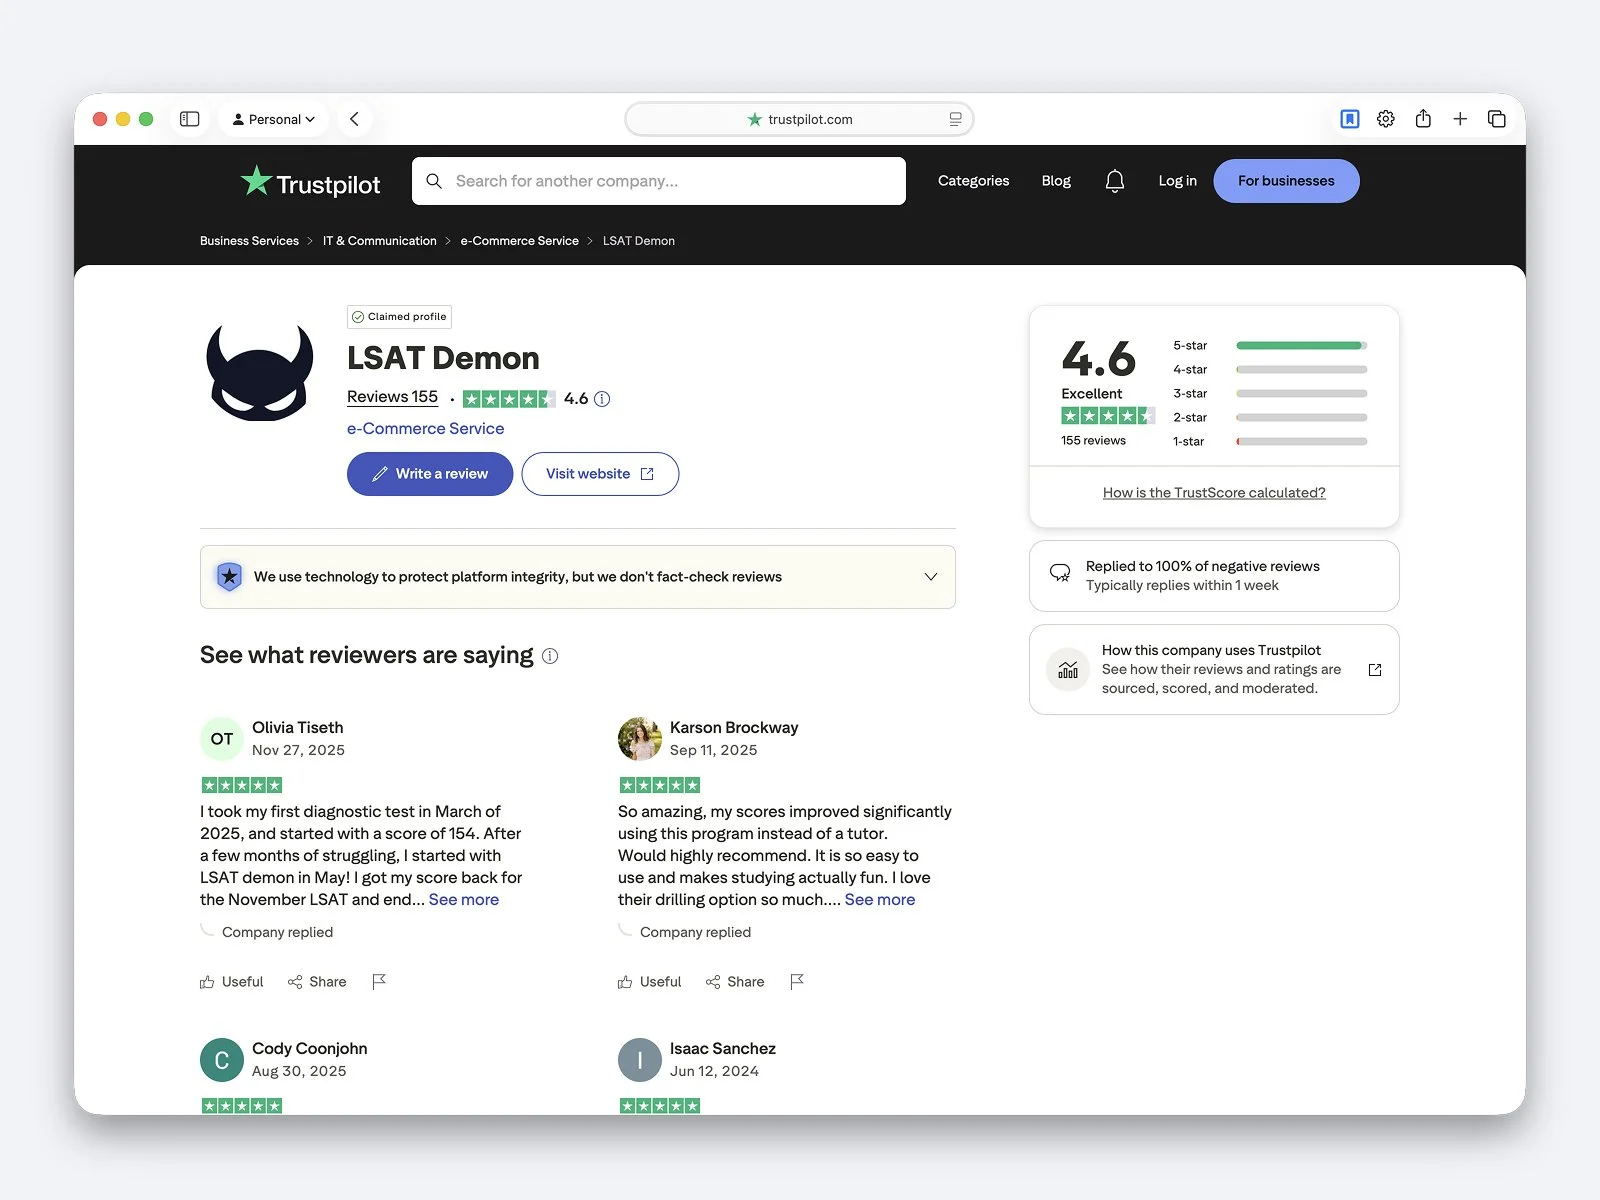The height and width of the screenshot is (1200, 1600).
Task: Click the shield star icon in notice
Action: 229,576
